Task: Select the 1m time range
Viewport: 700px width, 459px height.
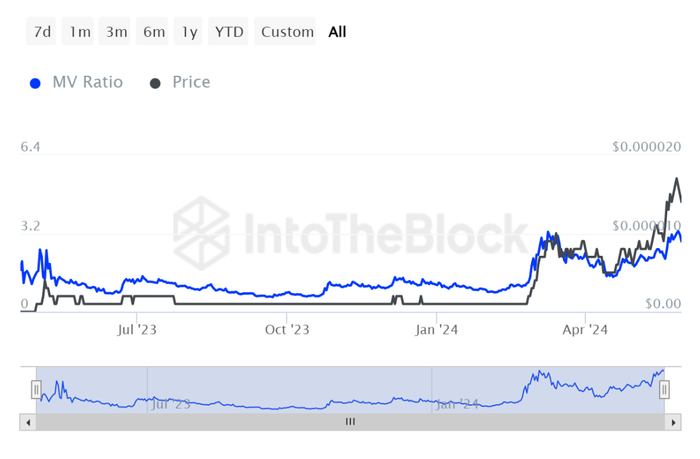Action: click(78, 31)
